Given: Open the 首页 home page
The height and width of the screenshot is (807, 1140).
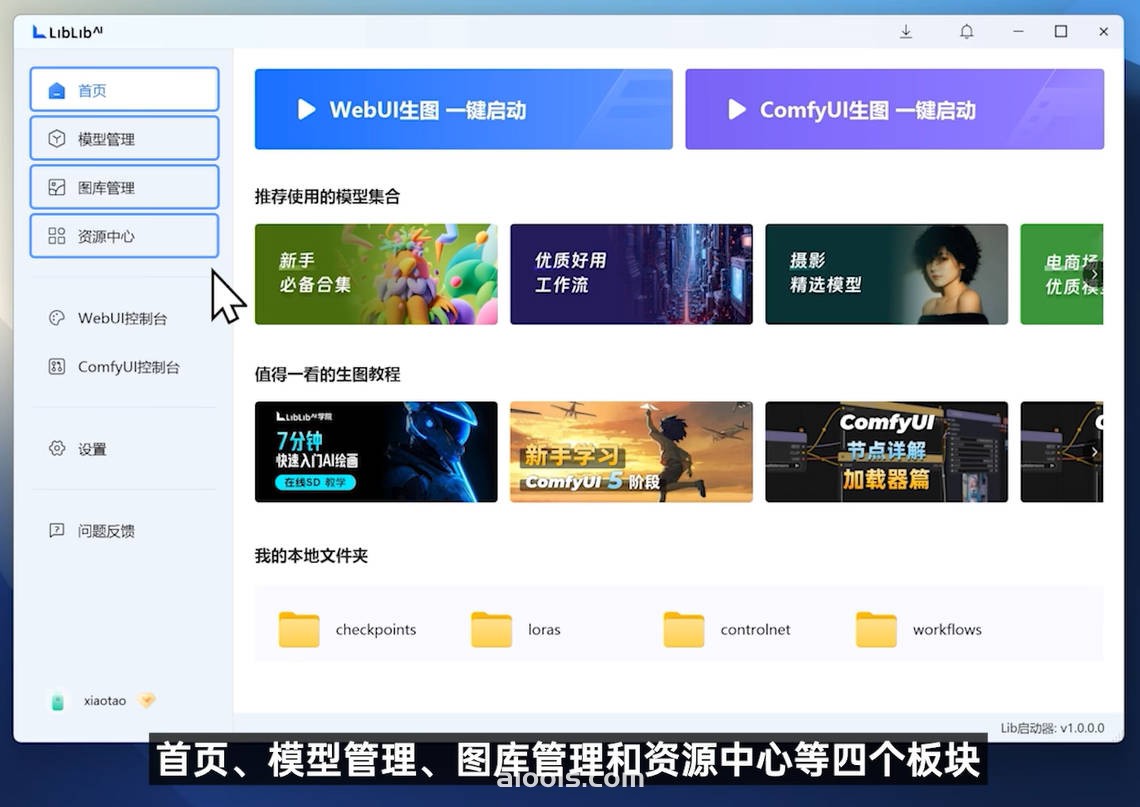Looking at the screenshot, I should click(x=124, y=90).
